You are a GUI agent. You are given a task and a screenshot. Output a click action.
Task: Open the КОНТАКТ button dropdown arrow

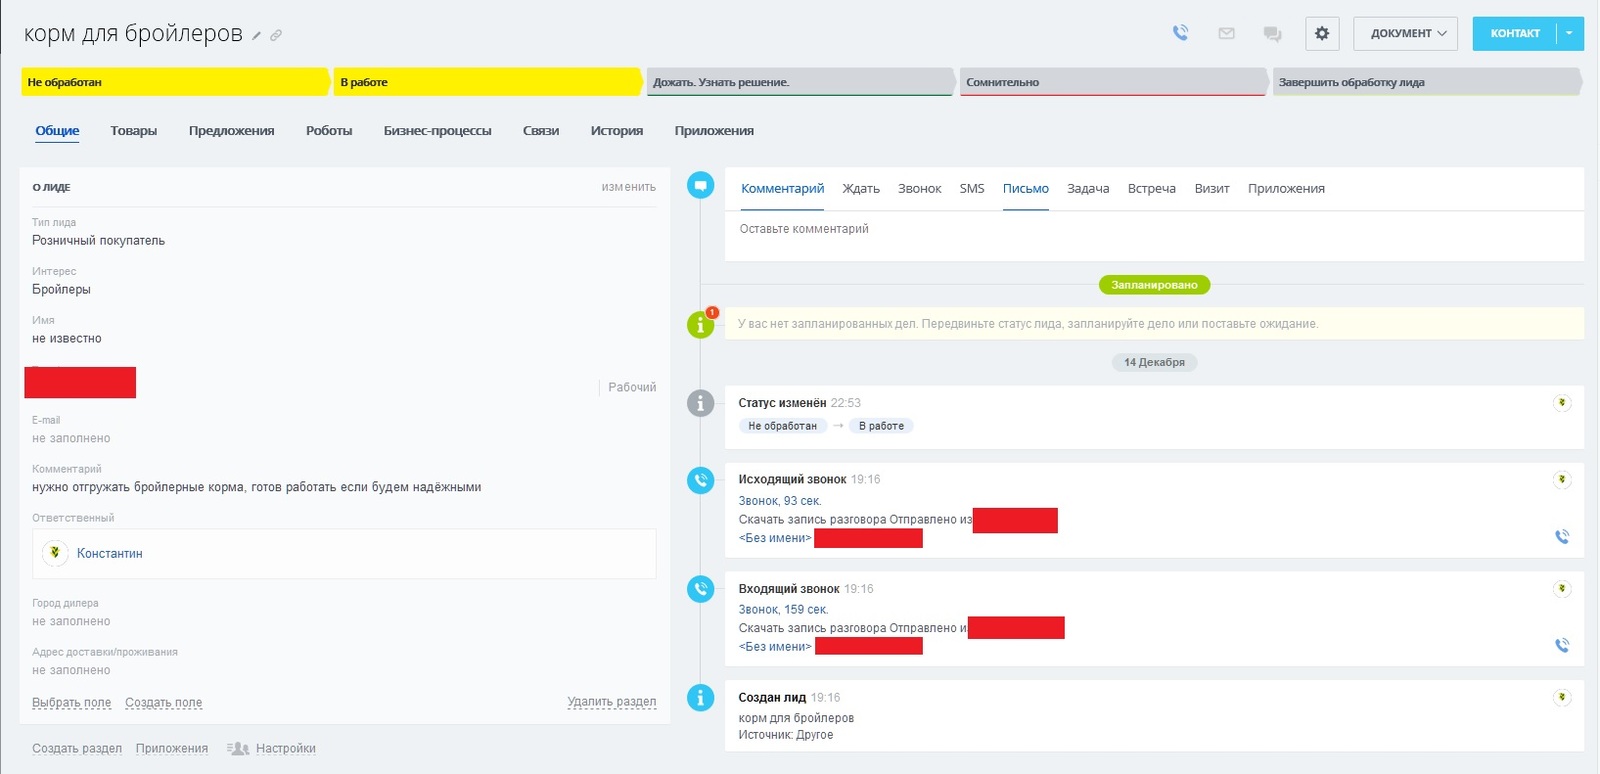1569,33
